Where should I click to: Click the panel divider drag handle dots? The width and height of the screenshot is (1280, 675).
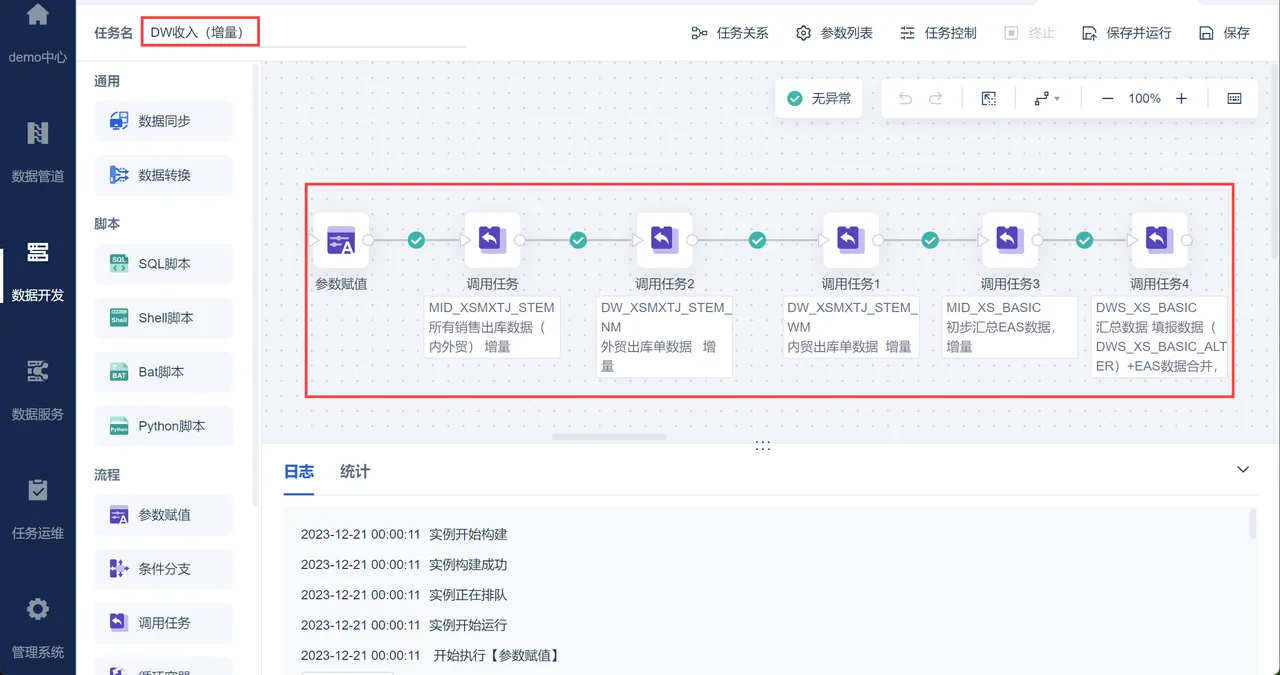[762, 446]
